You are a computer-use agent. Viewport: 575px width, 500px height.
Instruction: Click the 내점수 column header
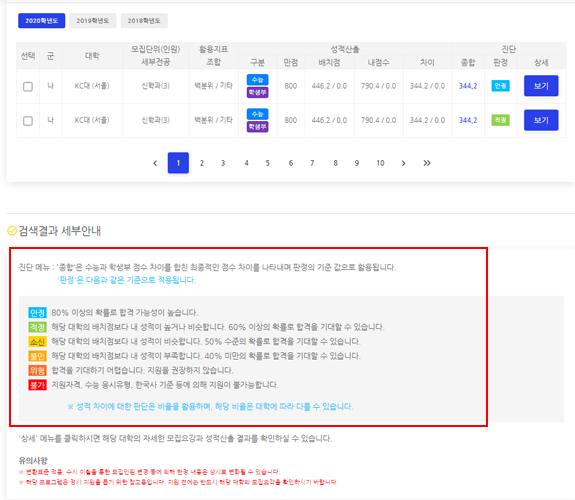click(x=378, y=63)
